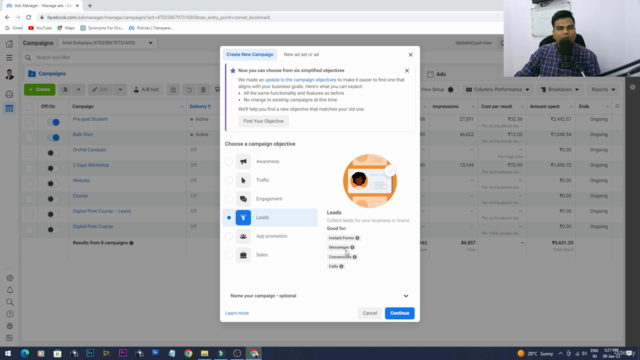Open the help question icon in sidebar
The height and width of the screenshot is (360, 640).
[x=10, y=314]
